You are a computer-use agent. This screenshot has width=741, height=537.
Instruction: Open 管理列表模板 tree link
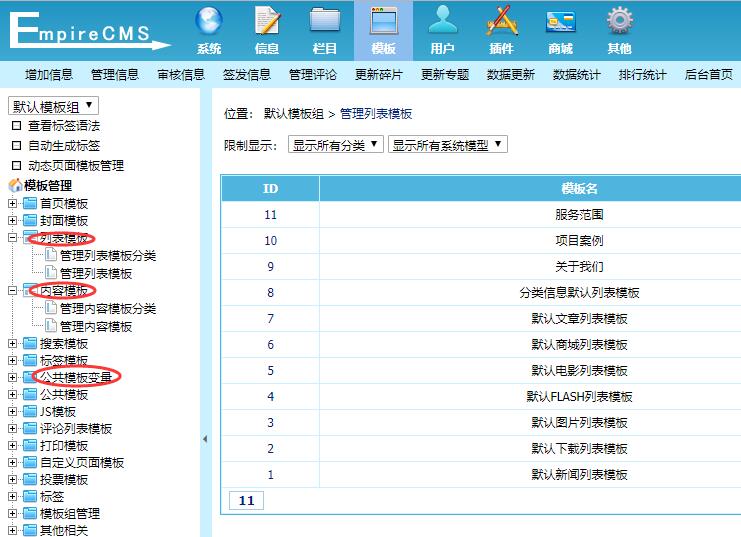[x=96, y=273]
